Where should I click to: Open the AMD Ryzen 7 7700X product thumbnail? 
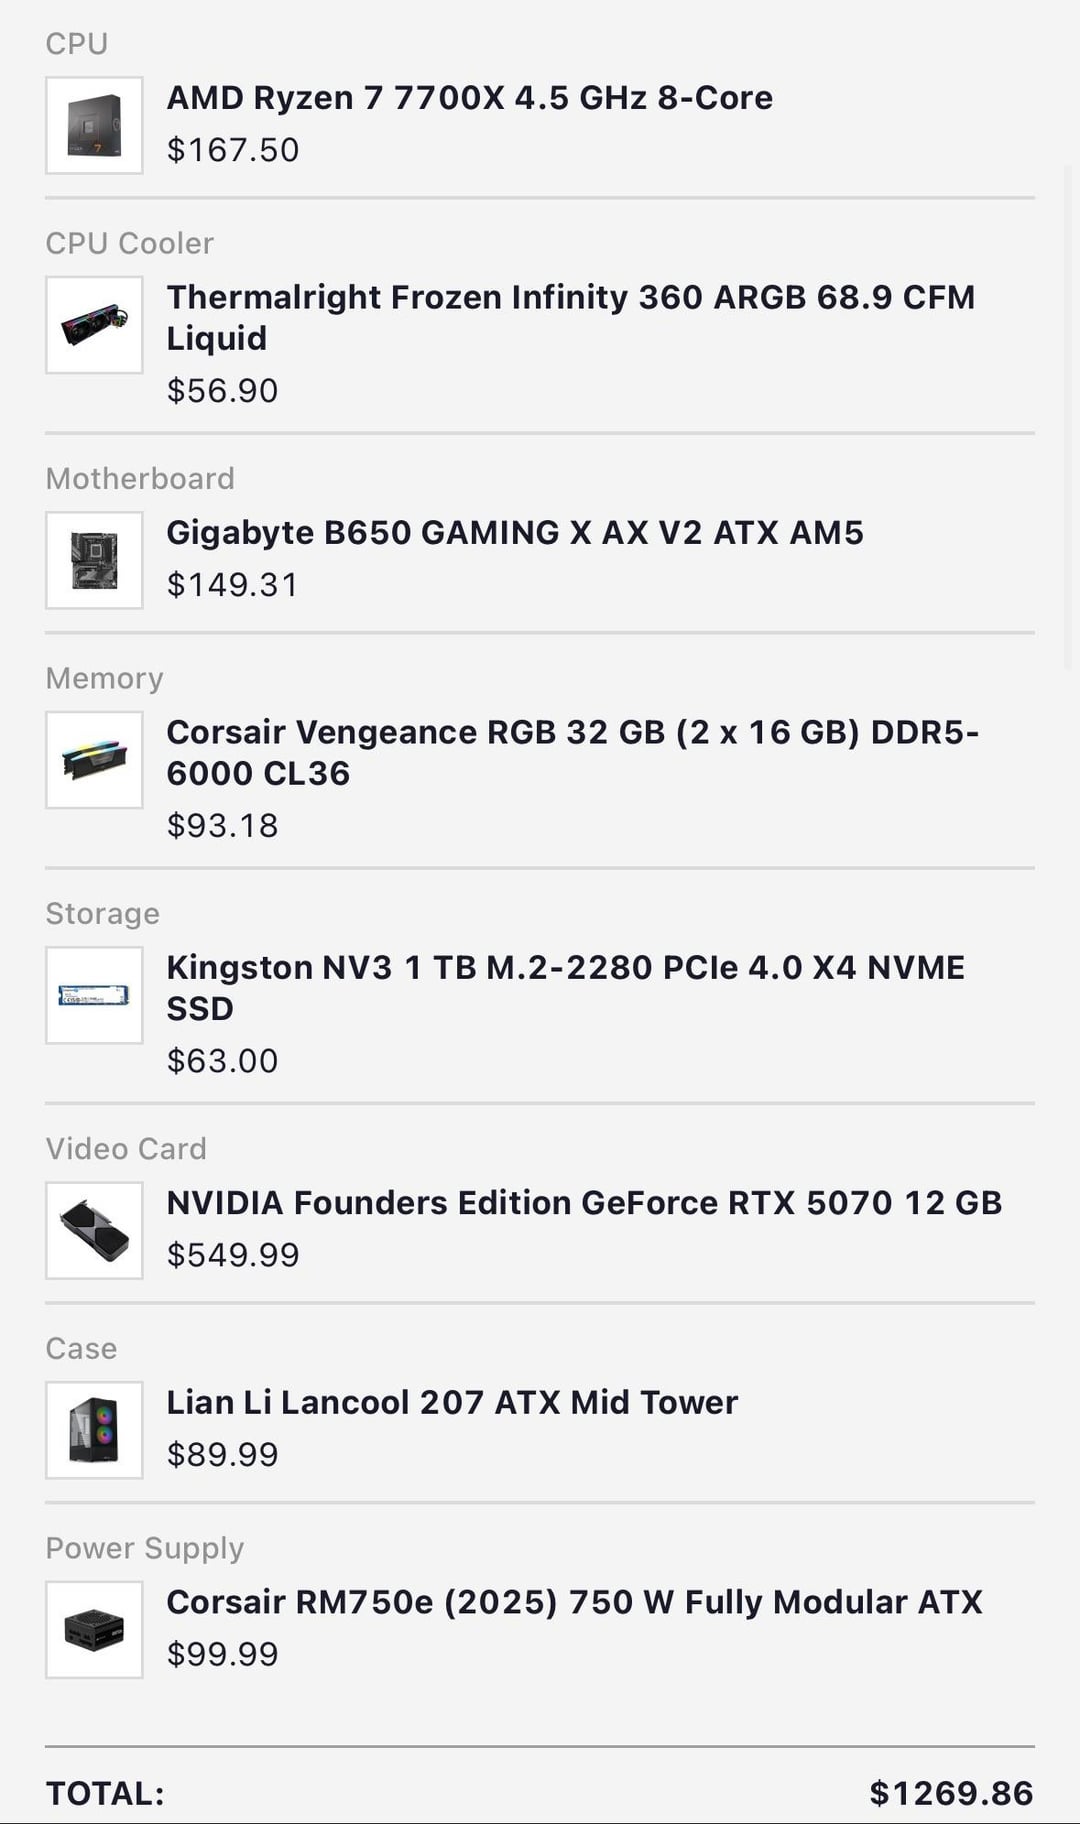(x=94, y=125)
